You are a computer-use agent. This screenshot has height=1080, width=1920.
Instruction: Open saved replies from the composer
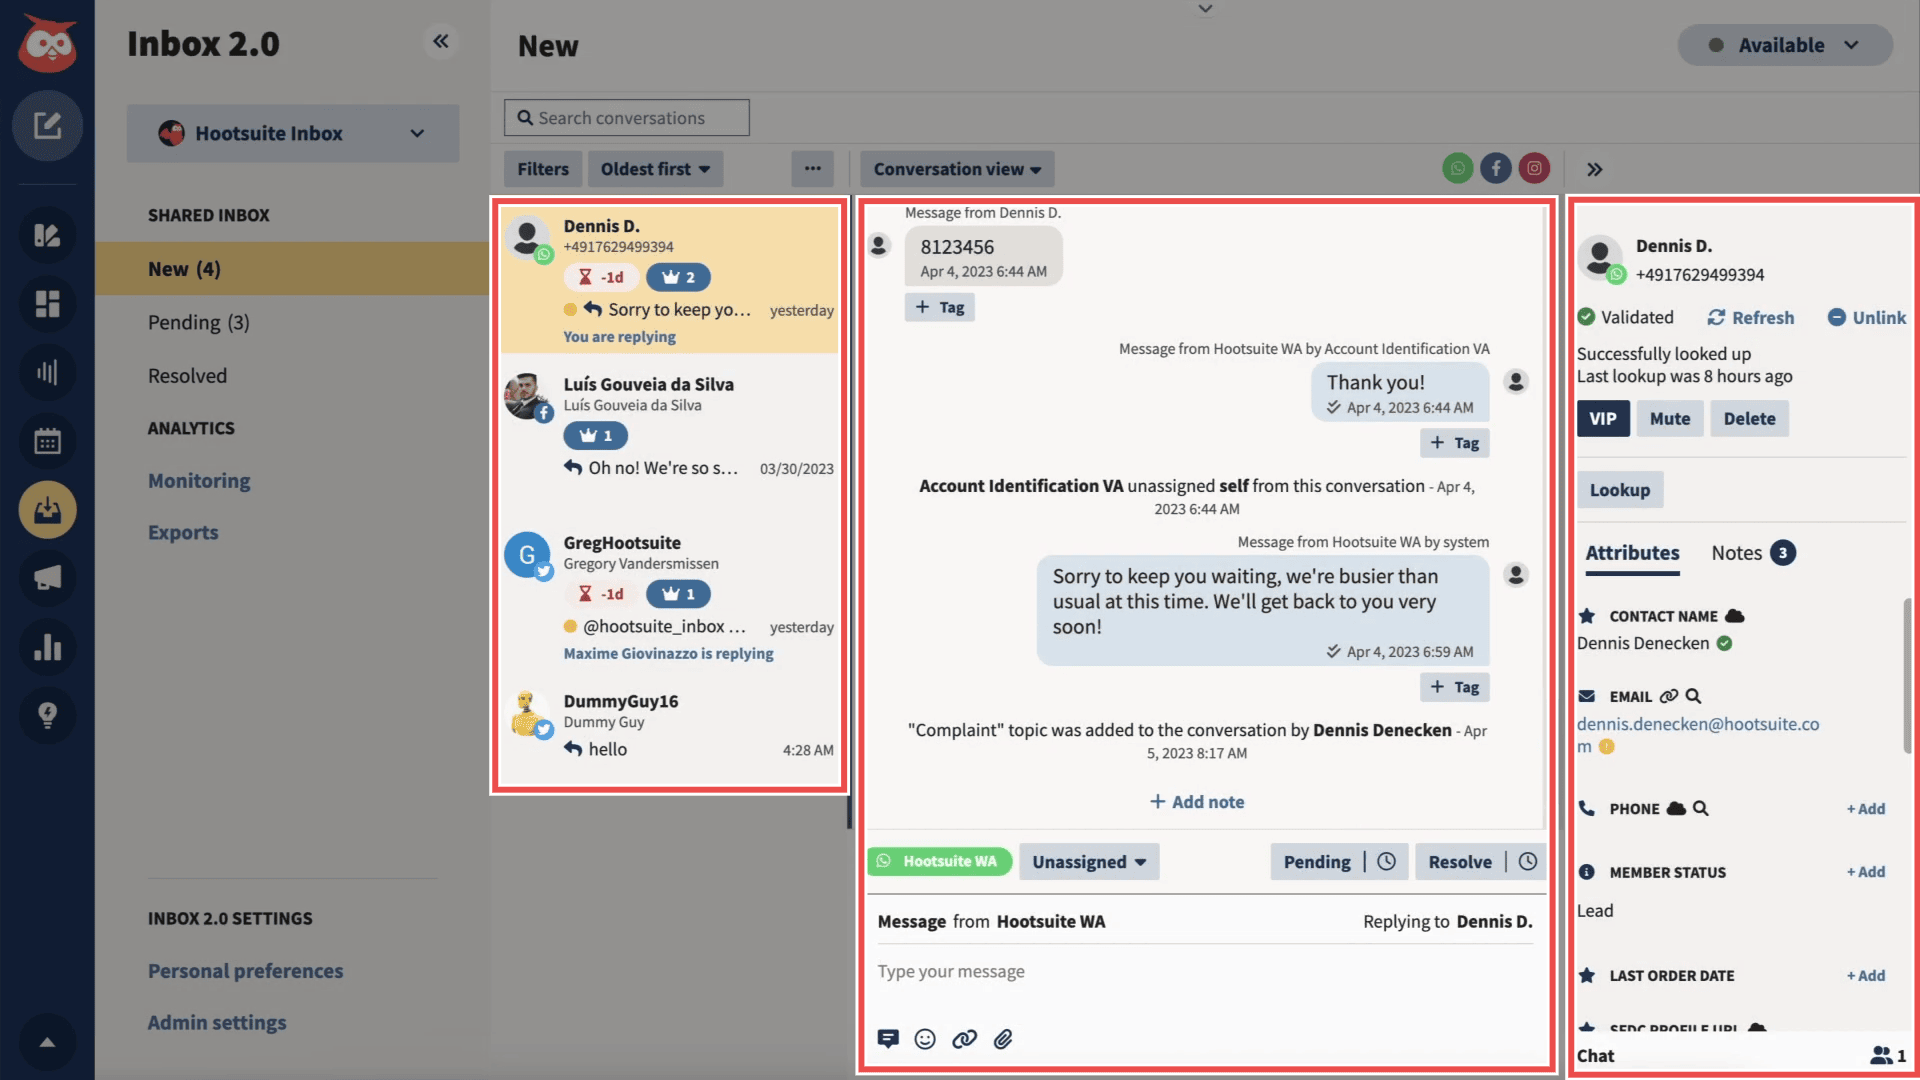[888, 1039]
